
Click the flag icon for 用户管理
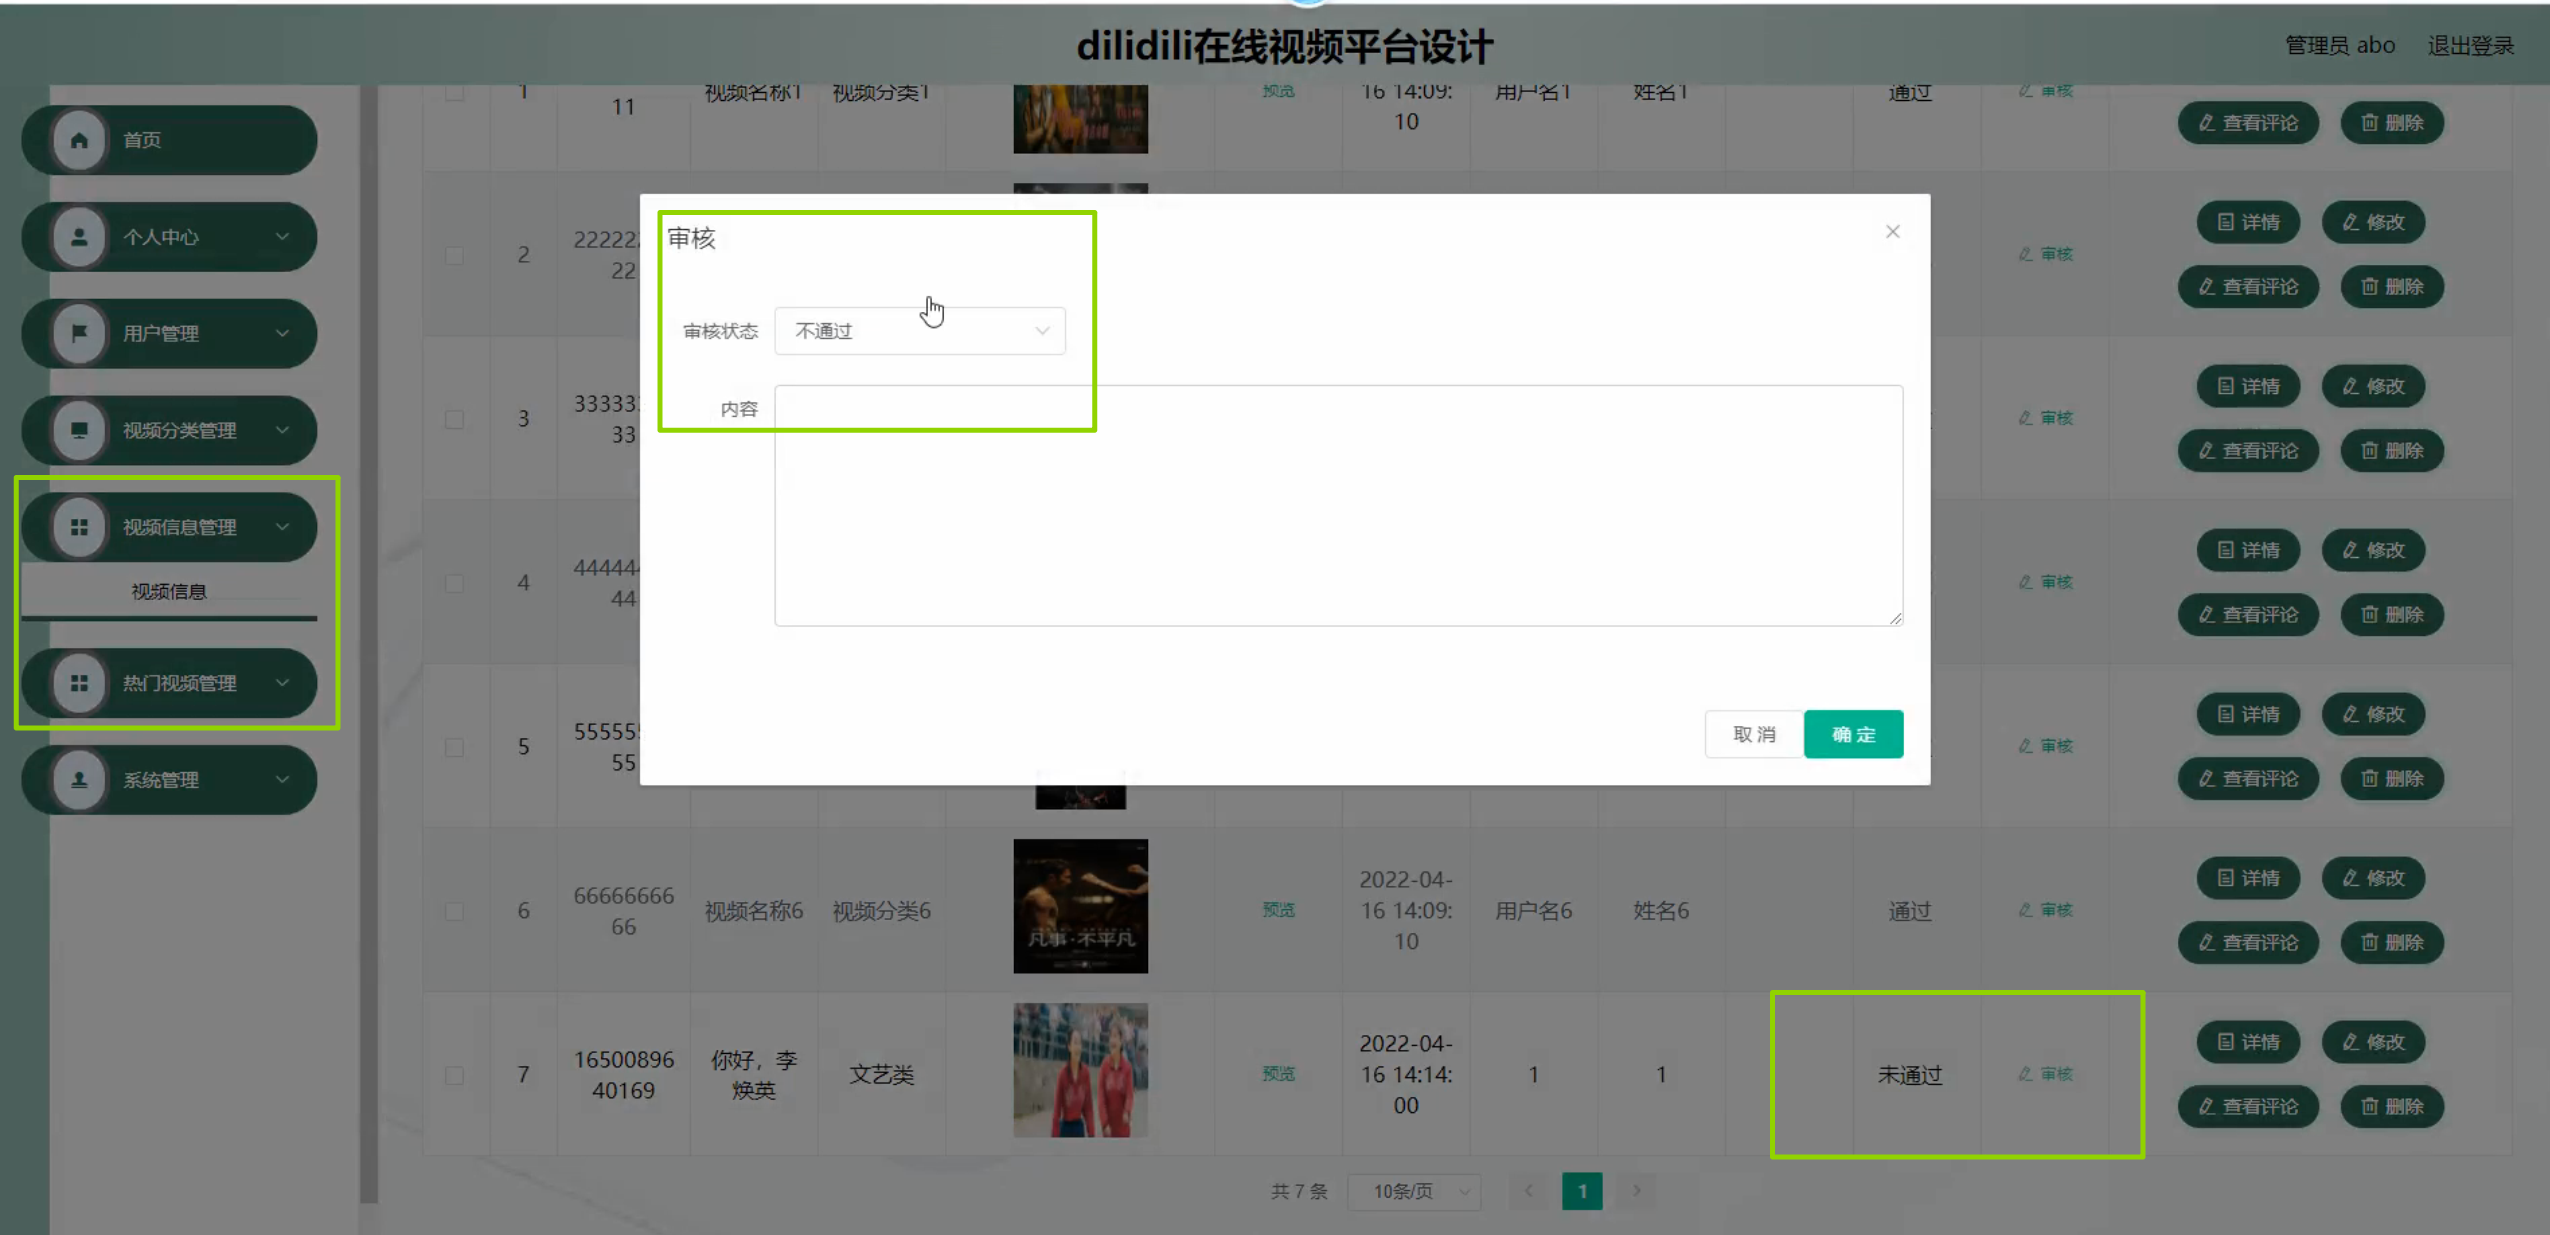[79, 333]
